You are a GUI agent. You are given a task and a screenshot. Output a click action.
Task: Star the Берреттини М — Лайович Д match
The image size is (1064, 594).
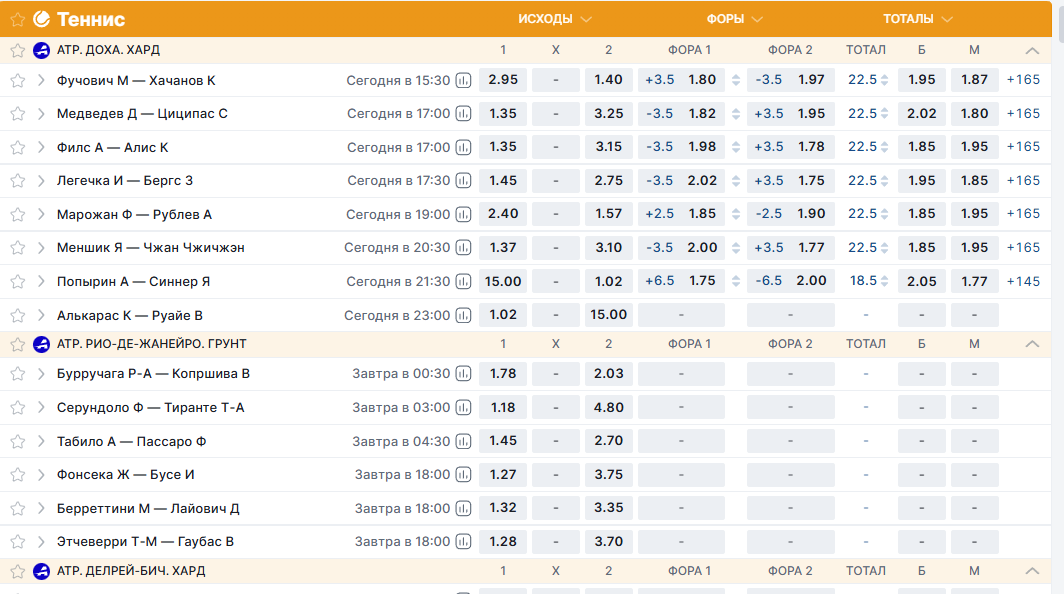point(17,509)
